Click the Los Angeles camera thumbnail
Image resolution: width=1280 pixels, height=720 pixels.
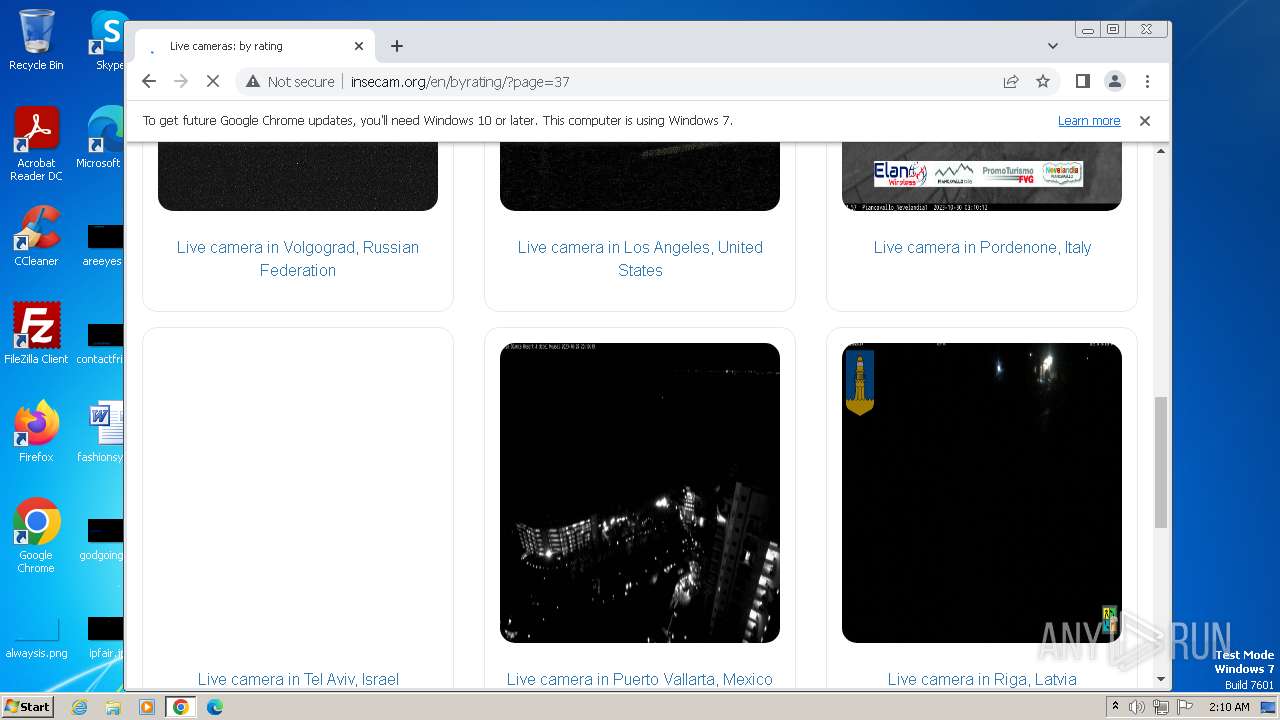pyautogui.click(x=640, y=177)
